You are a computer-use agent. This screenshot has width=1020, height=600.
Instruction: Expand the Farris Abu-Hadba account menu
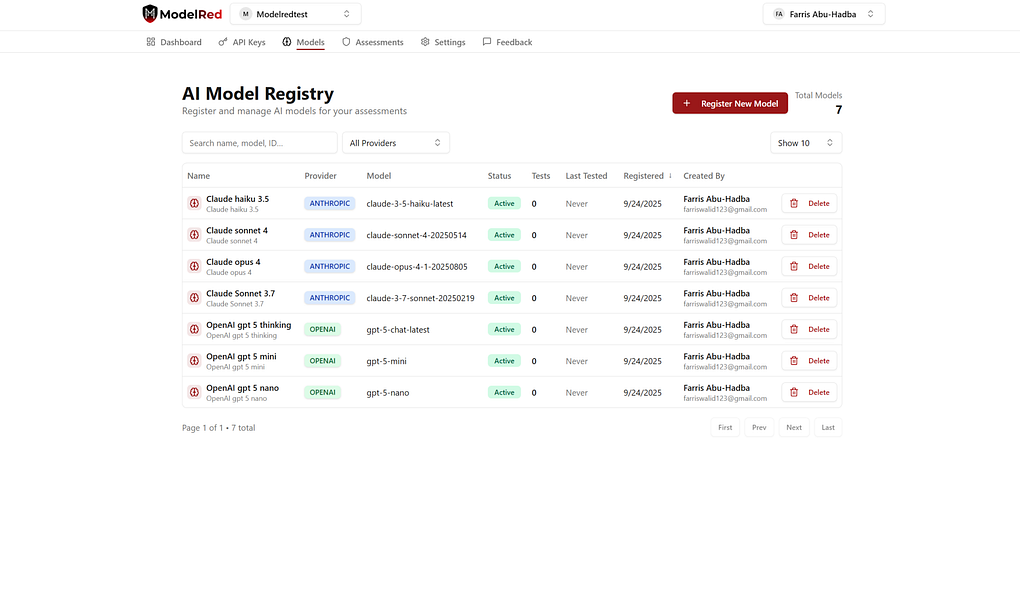click(x=824, y=14)
